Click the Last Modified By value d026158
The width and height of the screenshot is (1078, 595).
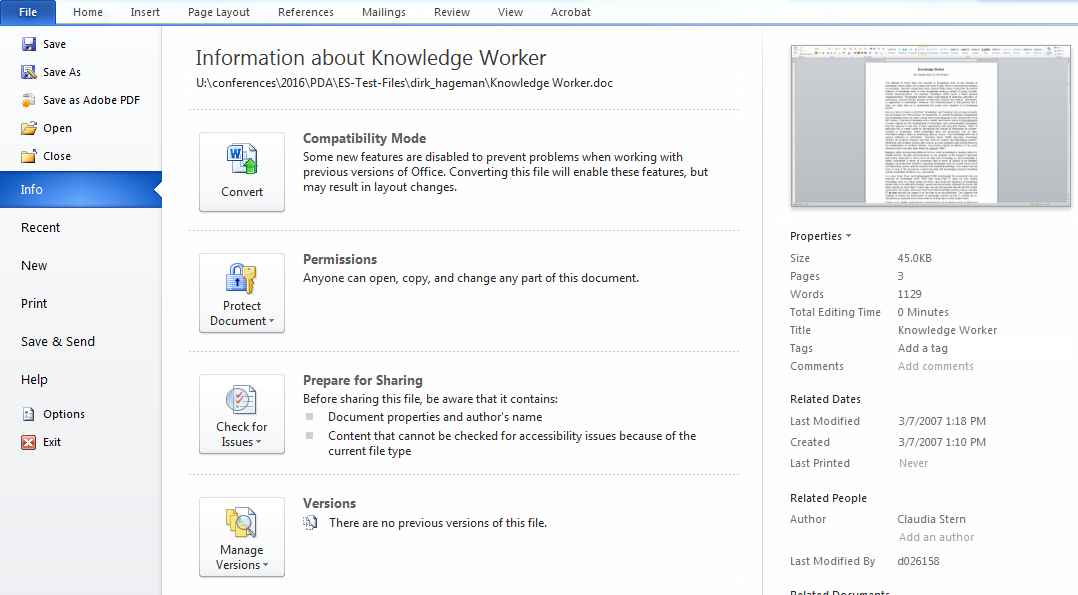point(918,561)
